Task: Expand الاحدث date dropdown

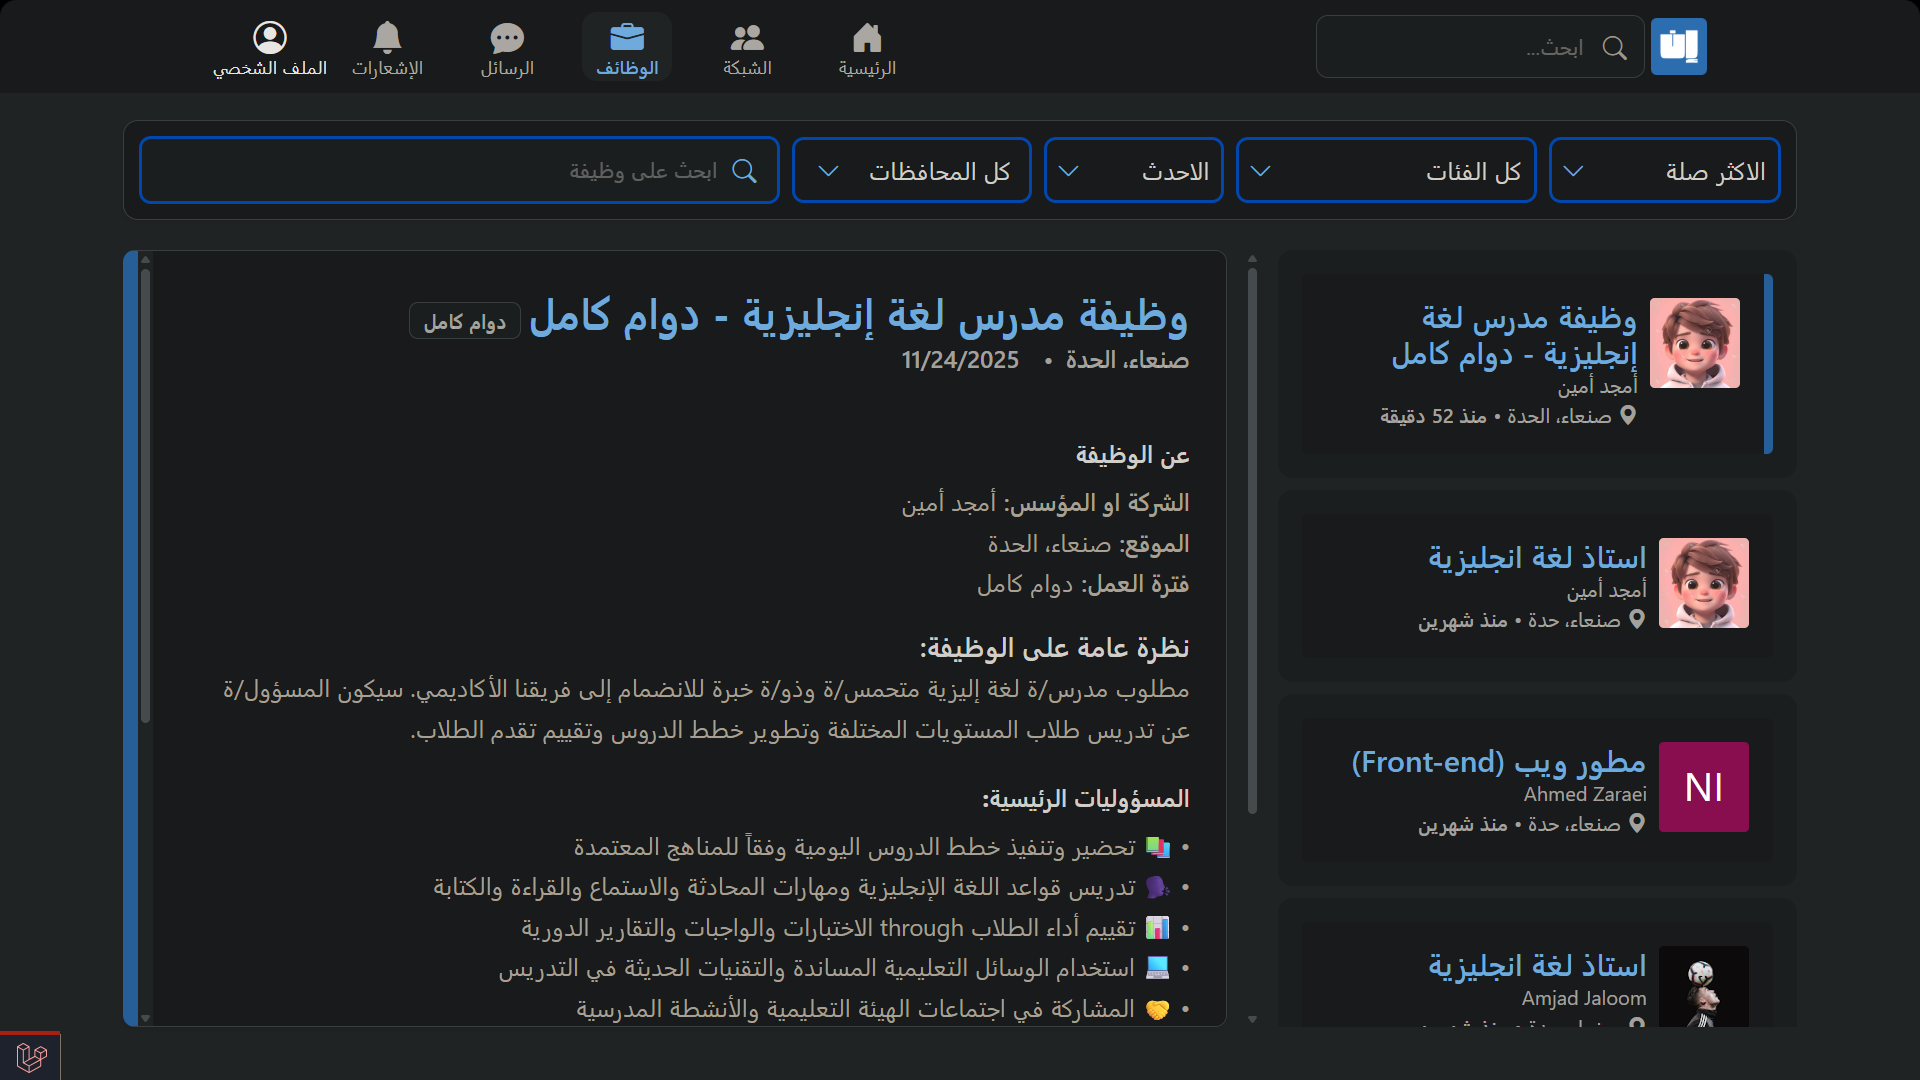Action: 1133,171
